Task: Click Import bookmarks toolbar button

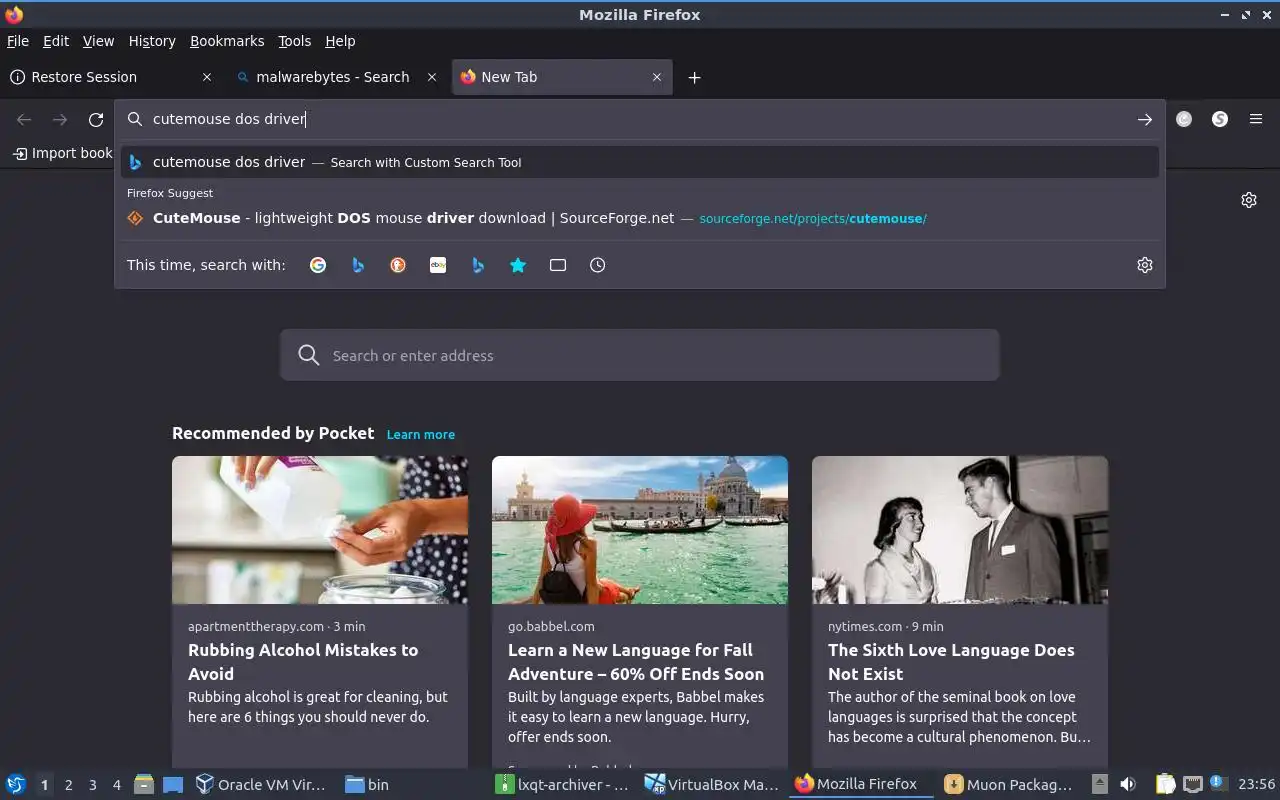Action: [62, 153]
